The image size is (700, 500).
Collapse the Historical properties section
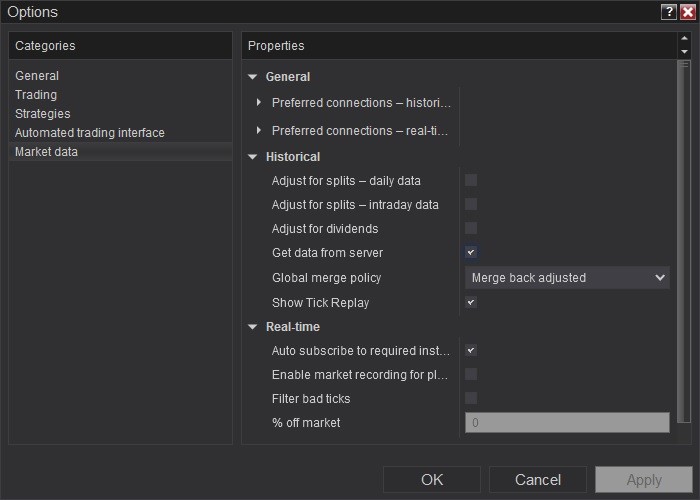click(x=254, y=157)
